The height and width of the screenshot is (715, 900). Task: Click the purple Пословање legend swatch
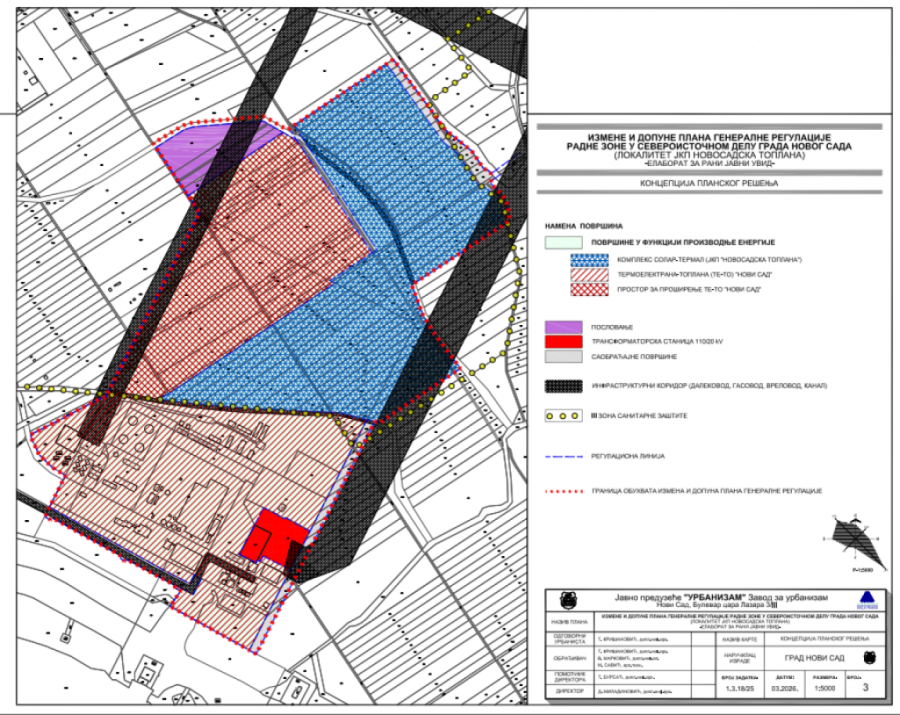tap(565, 326)
